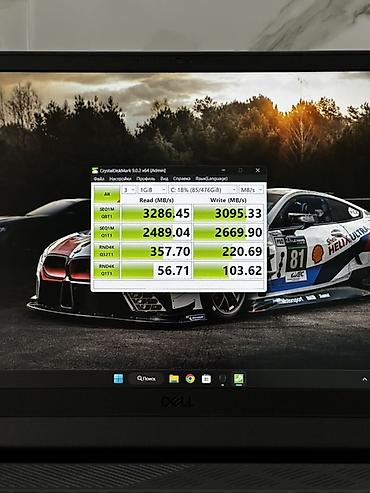The image size is (370, 493).
Task: Click the 357.70 read result
Action: click(x=156, y=251)
